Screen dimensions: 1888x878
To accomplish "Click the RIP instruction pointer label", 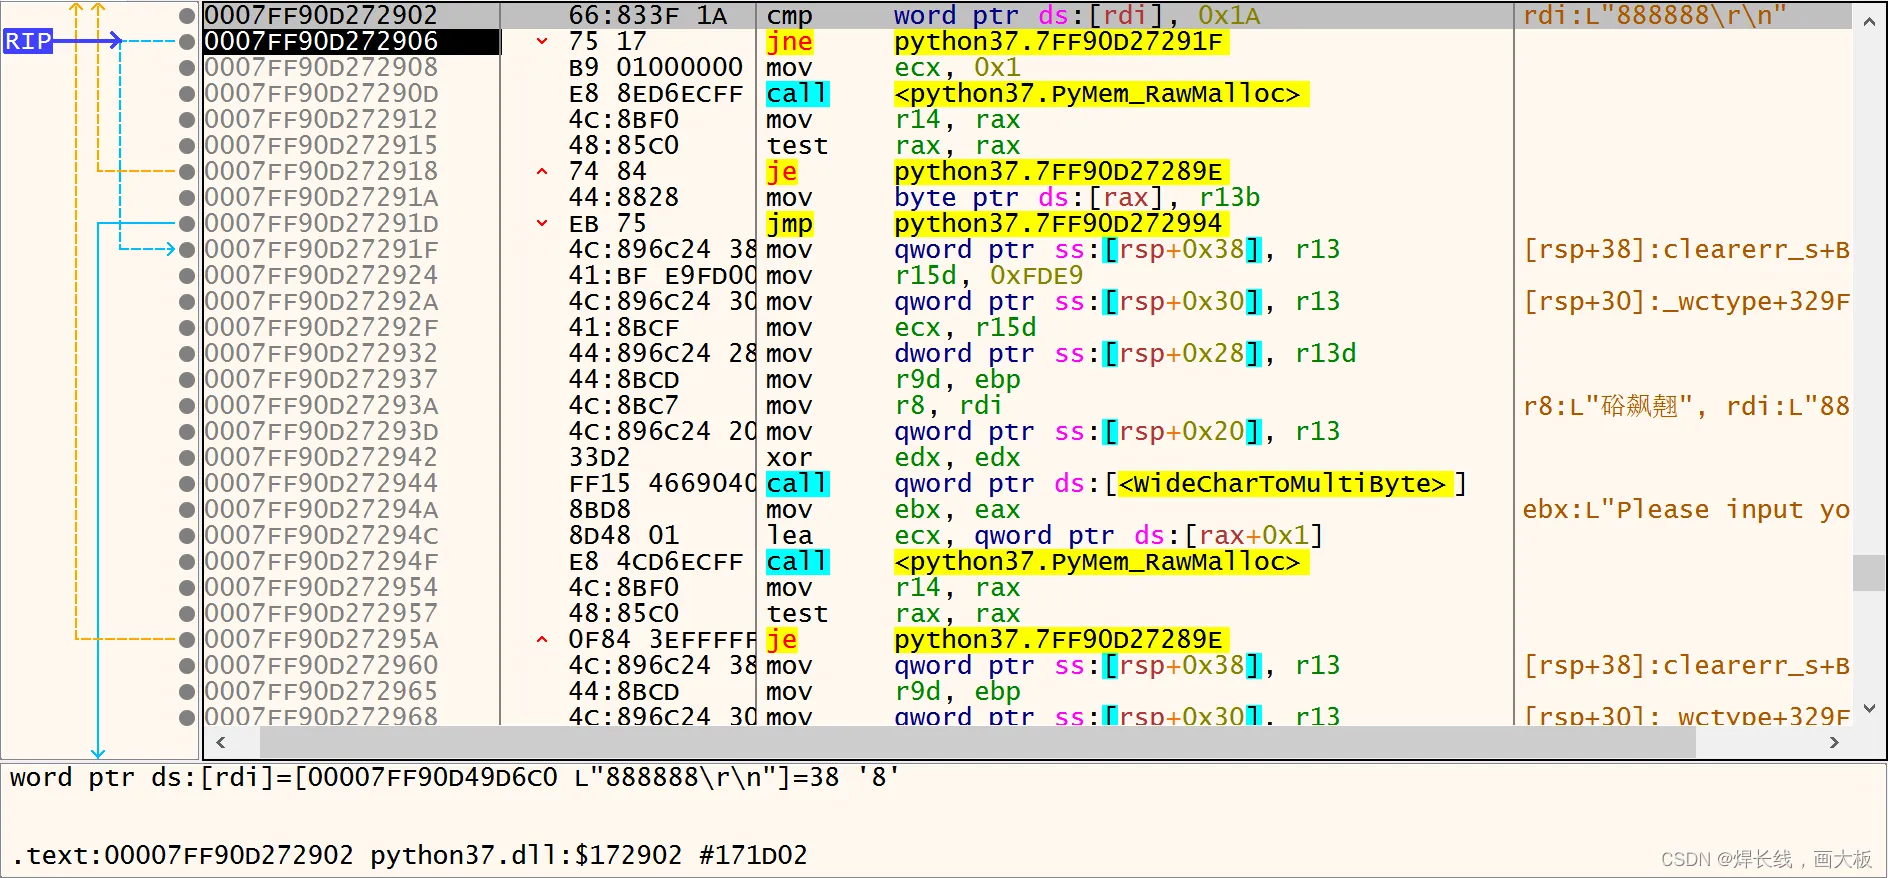I will tap(28, 41).
